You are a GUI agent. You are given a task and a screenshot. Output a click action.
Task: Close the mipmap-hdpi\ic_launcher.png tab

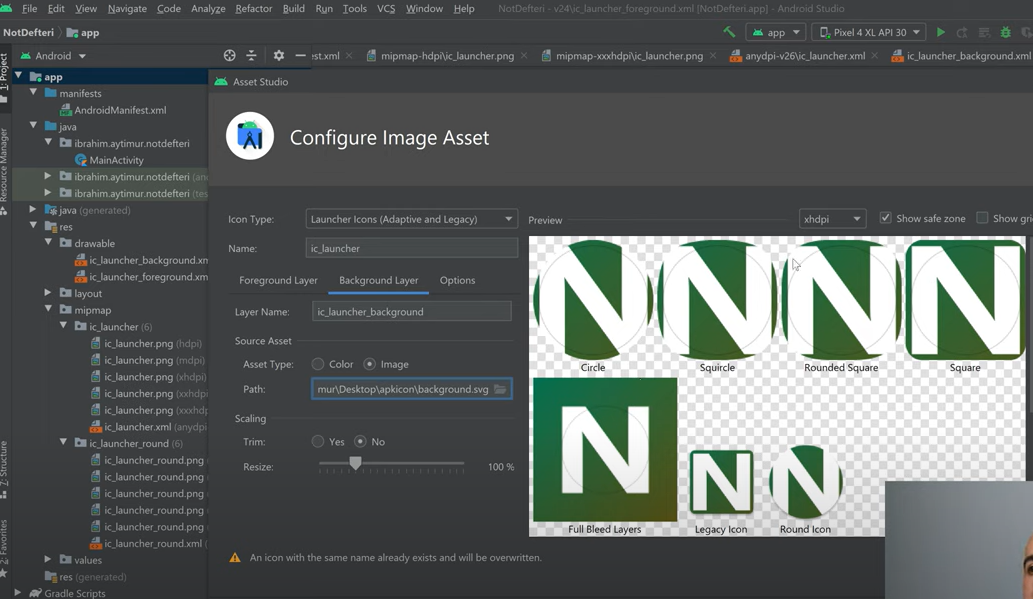coord(524,56)
